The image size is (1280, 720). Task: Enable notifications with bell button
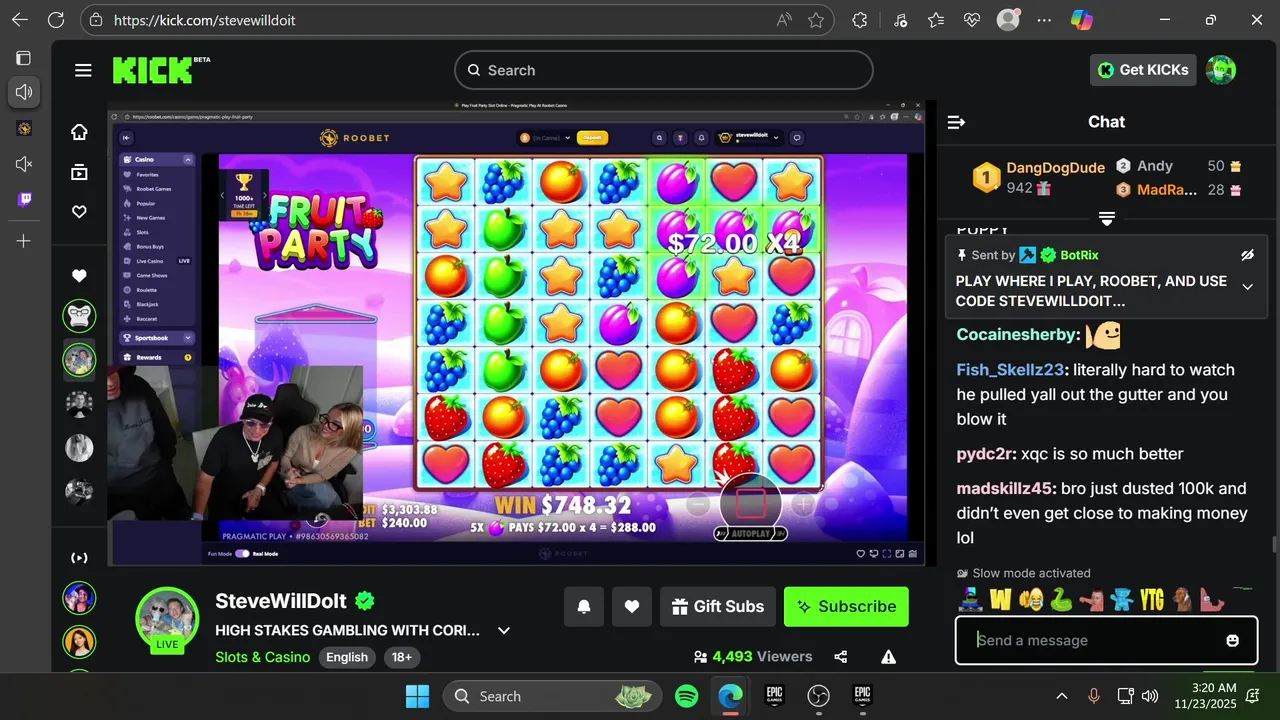click(584, 606)
